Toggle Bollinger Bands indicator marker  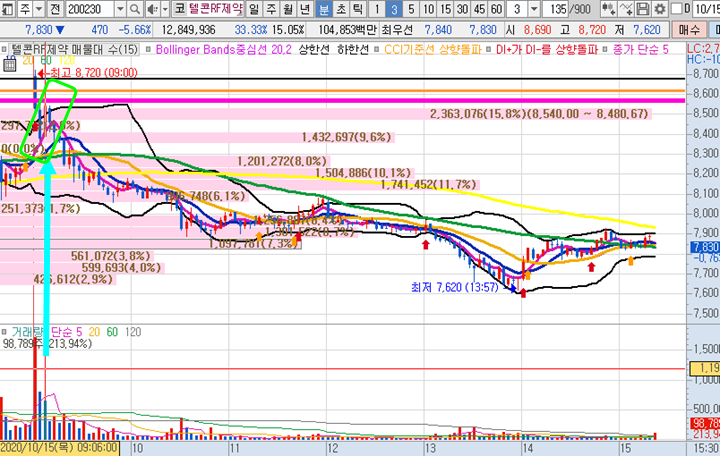(148, 50)
